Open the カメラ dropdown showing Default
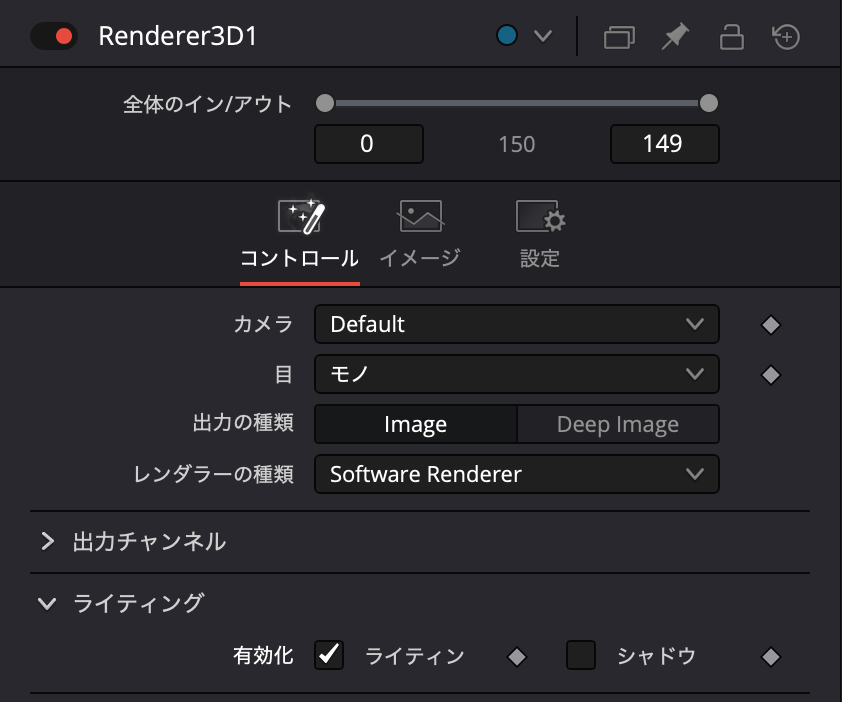The height and width of the screenshot is (702, 842). click(517, 324)
